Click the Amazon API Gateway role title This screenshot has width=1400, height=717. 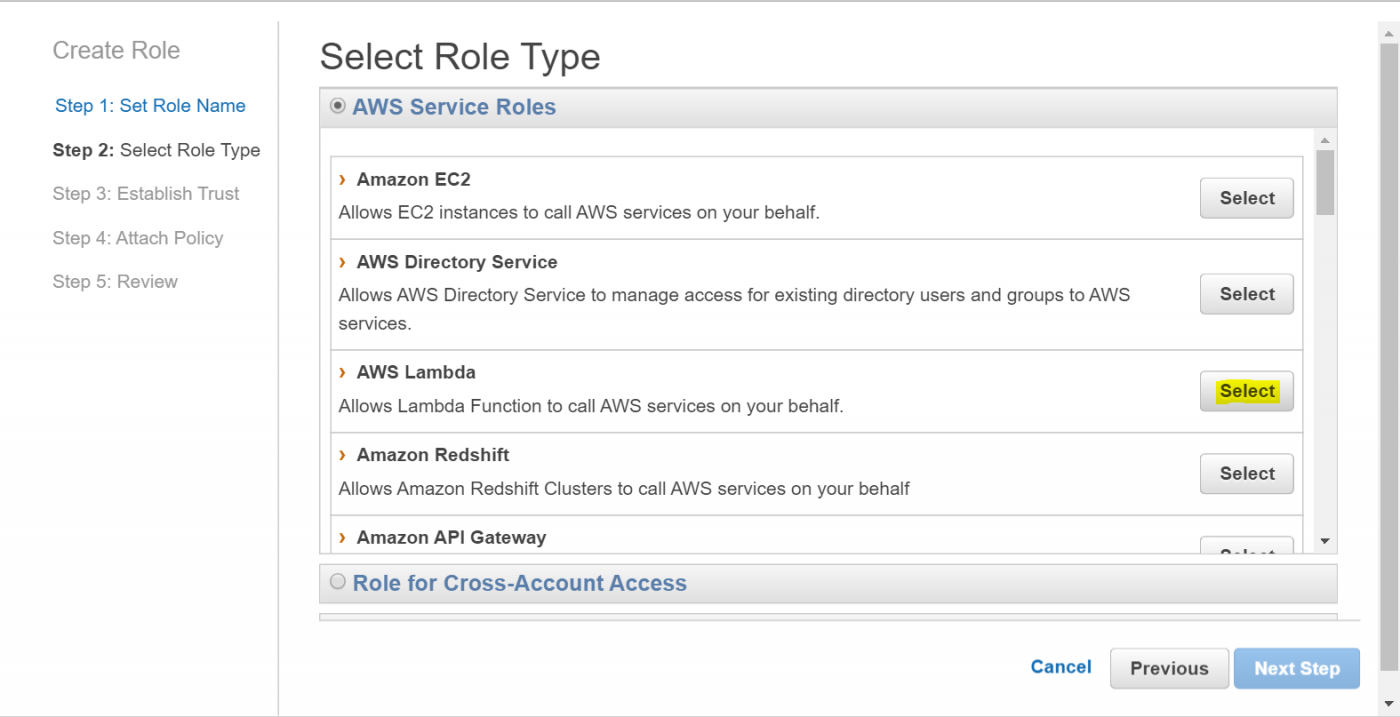(451, 538)
